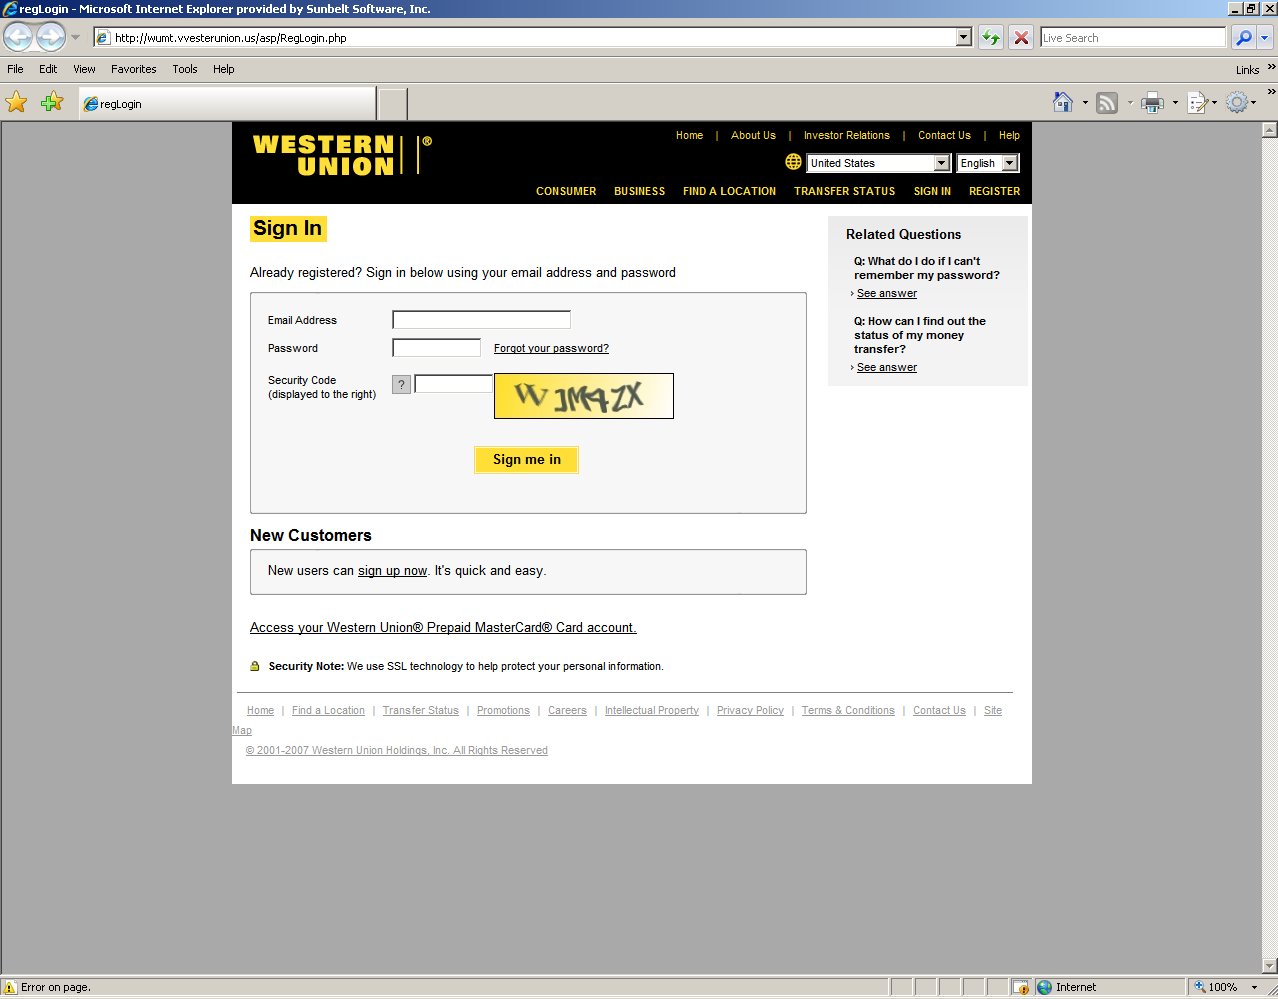Open the File menu

(15, 69)
